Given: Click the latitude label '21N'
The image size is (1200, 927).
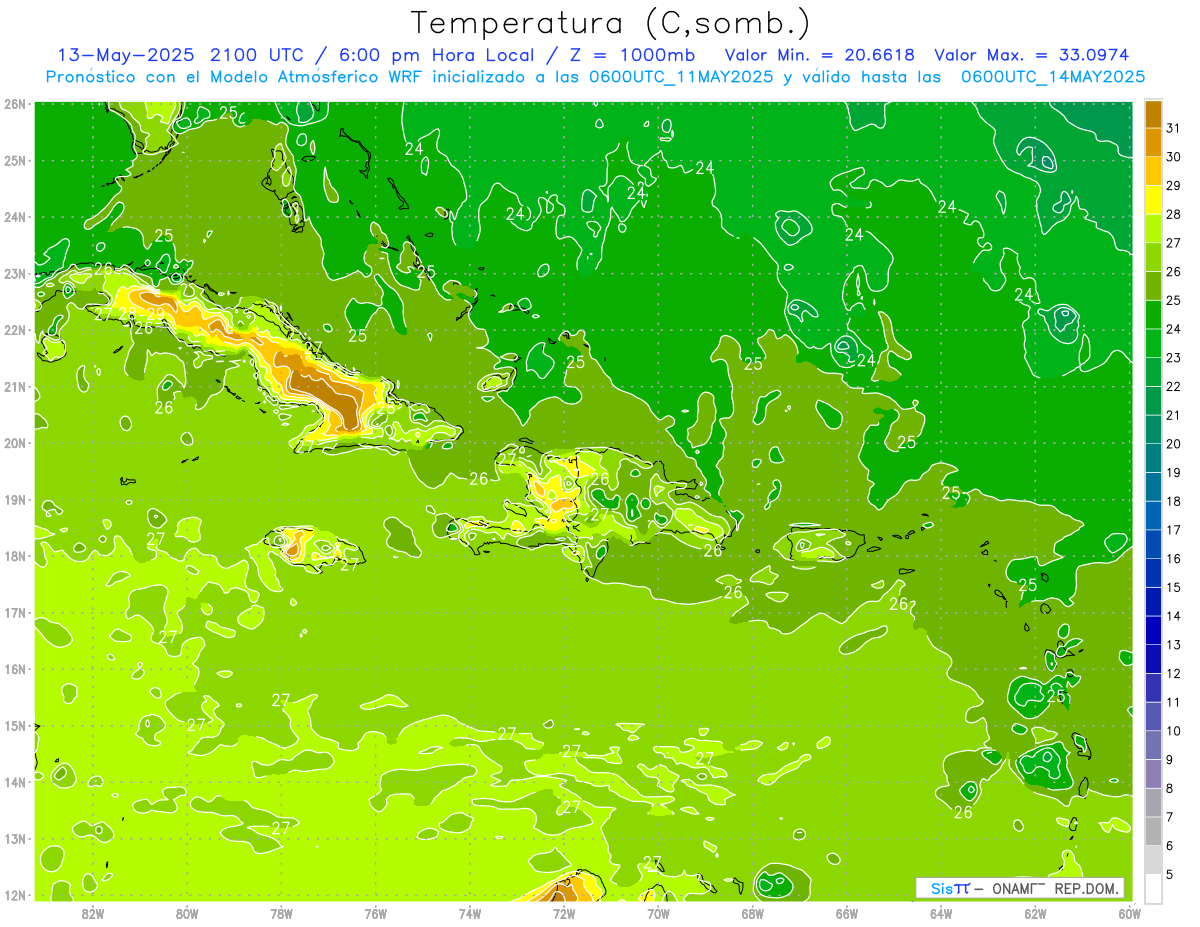Looking at the screenshot, I should (x=15, y=386).
